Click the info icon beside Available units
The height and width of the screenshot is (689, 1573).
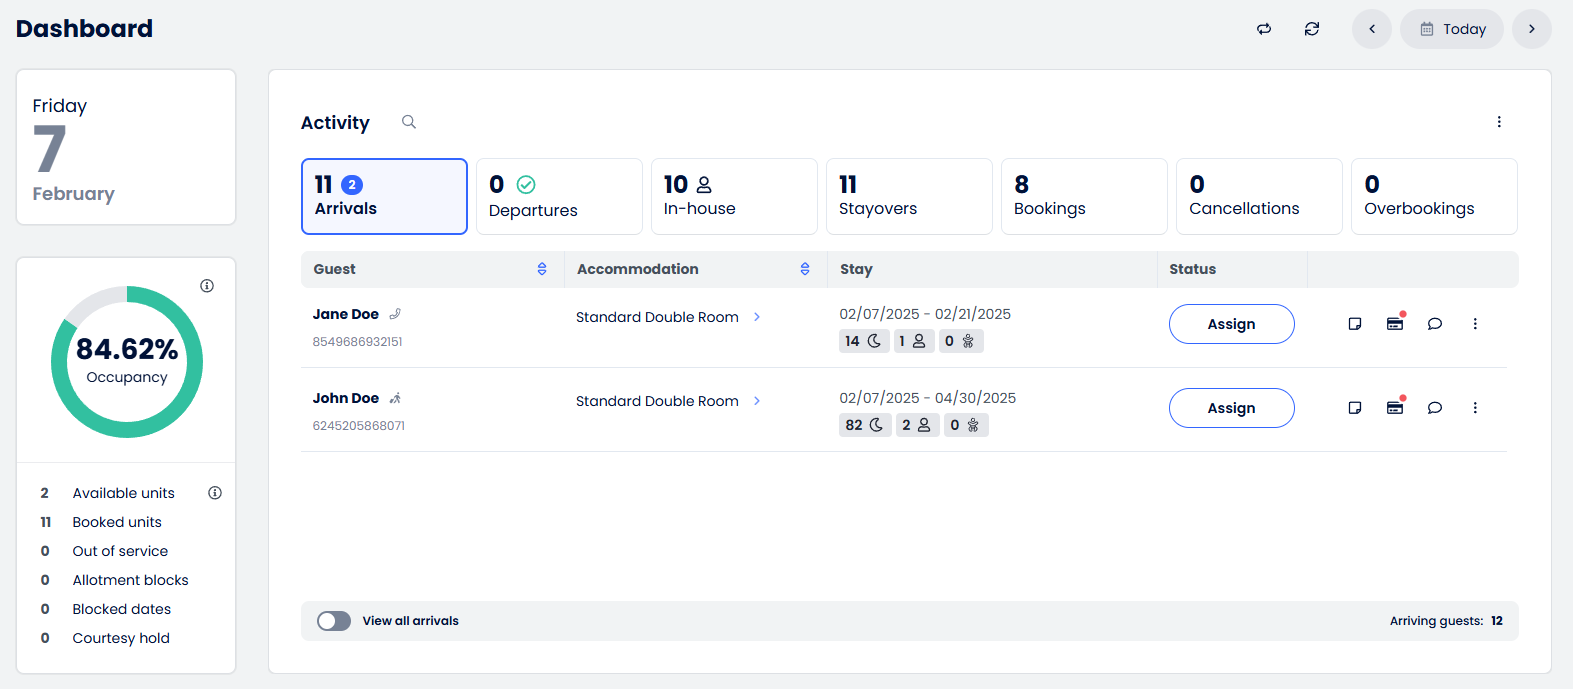tap(215, 493)
